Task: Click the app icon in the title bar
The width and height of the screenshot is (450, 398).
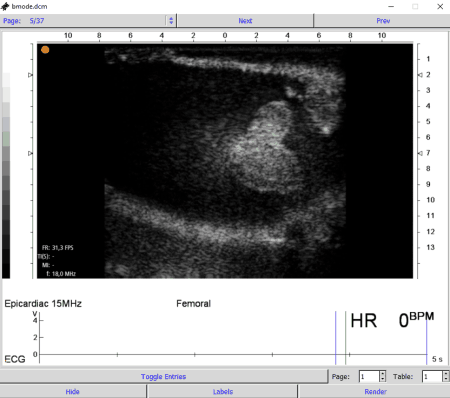Action: point(5,6)
